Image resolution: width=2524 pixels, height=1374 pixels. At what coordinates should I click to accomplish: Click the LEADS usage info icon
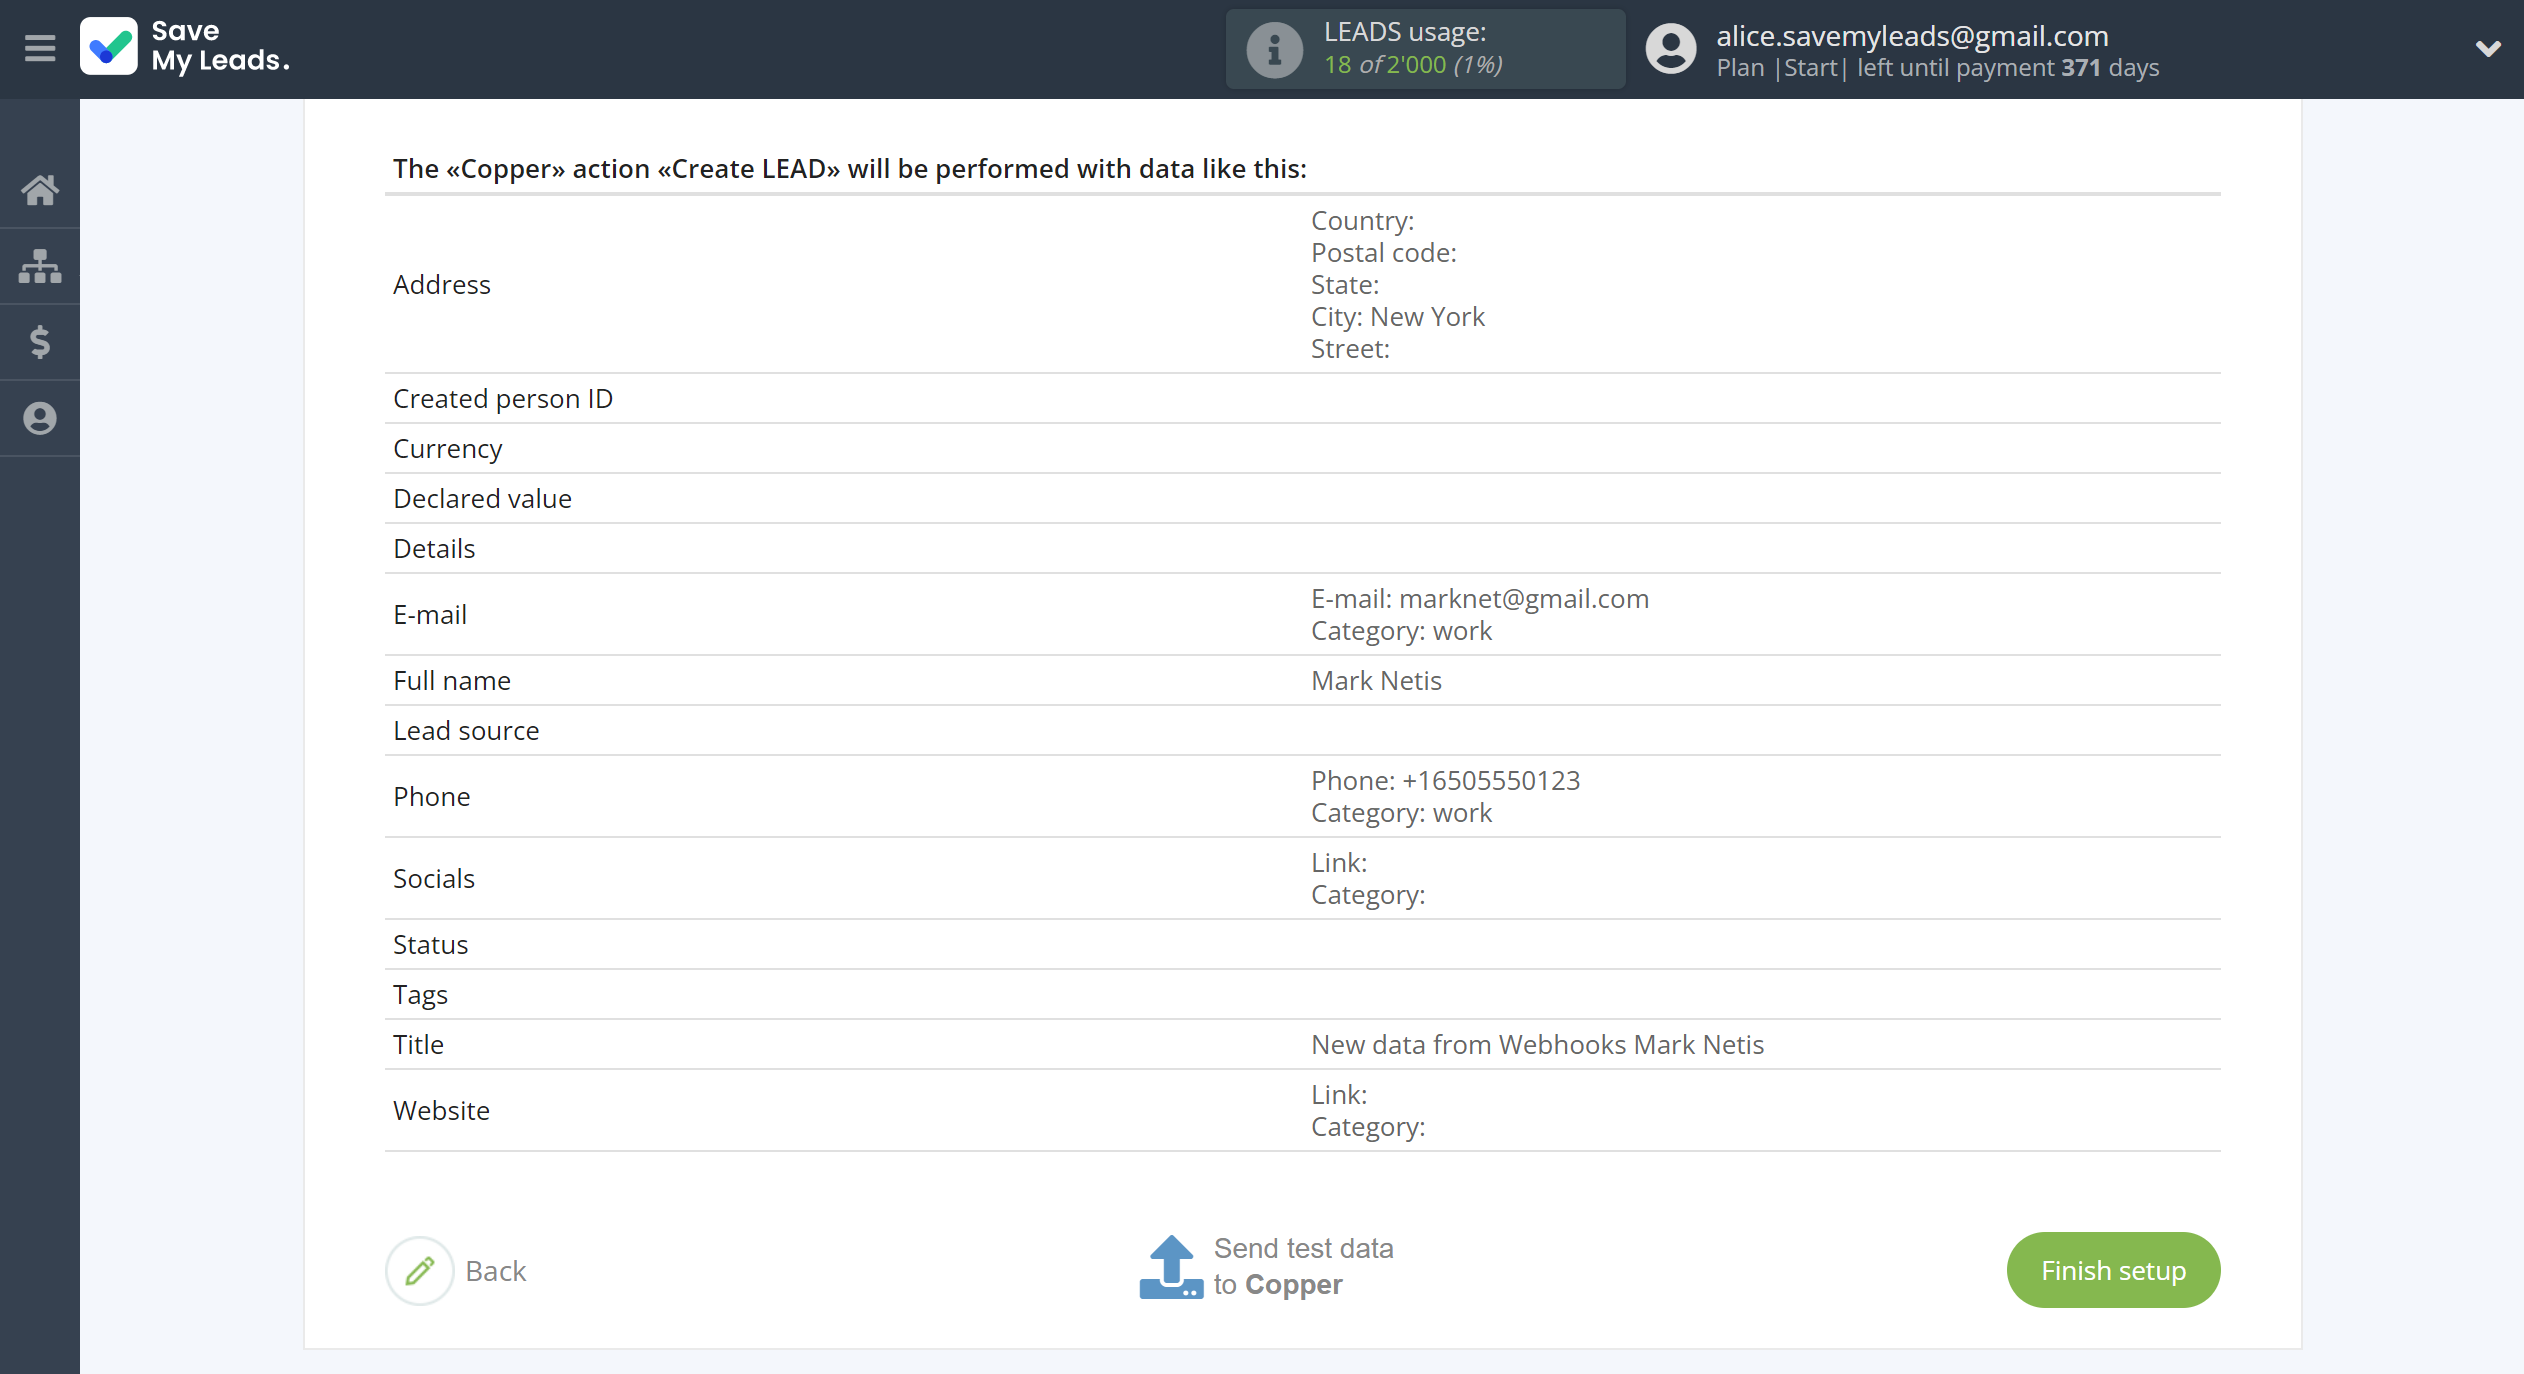pyautogui.click(x=1274, y=49)
